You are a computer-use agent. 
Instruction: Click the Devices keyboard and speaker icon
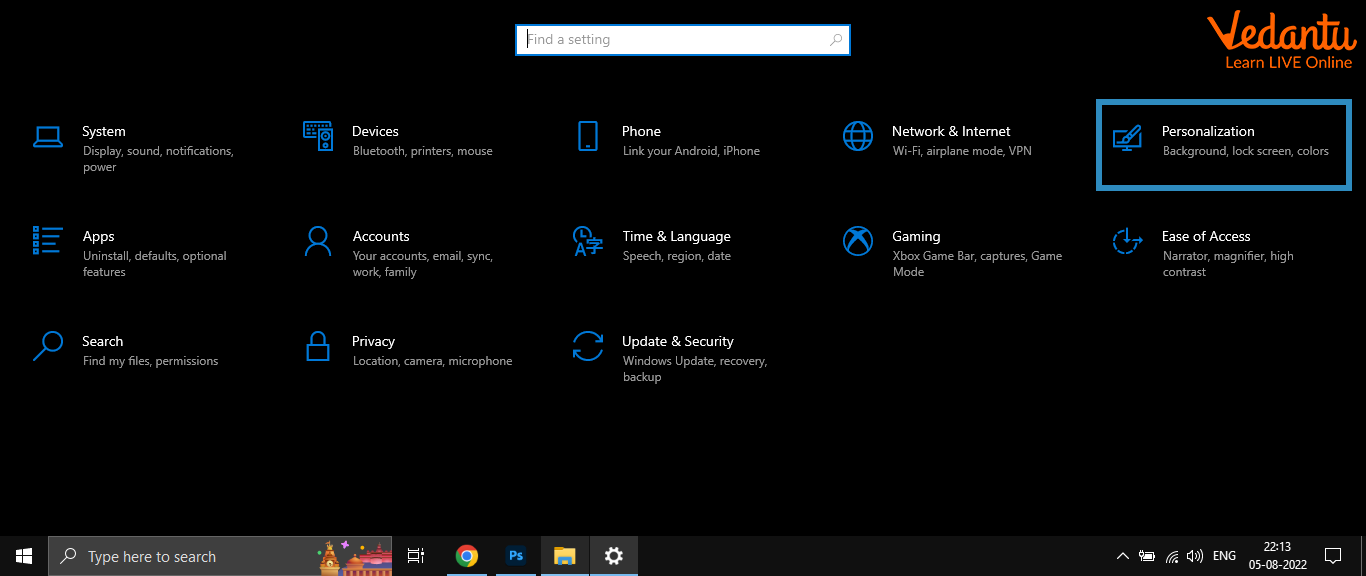[x=318, y=136]
